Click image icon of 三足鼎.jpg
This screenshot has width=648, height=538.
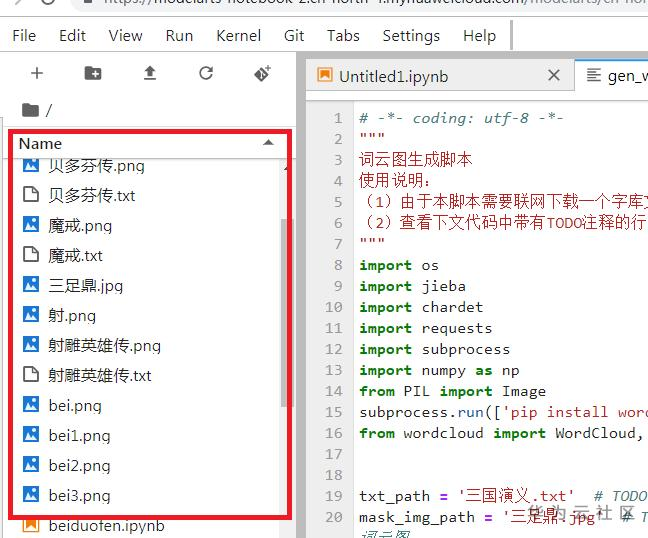31,284
